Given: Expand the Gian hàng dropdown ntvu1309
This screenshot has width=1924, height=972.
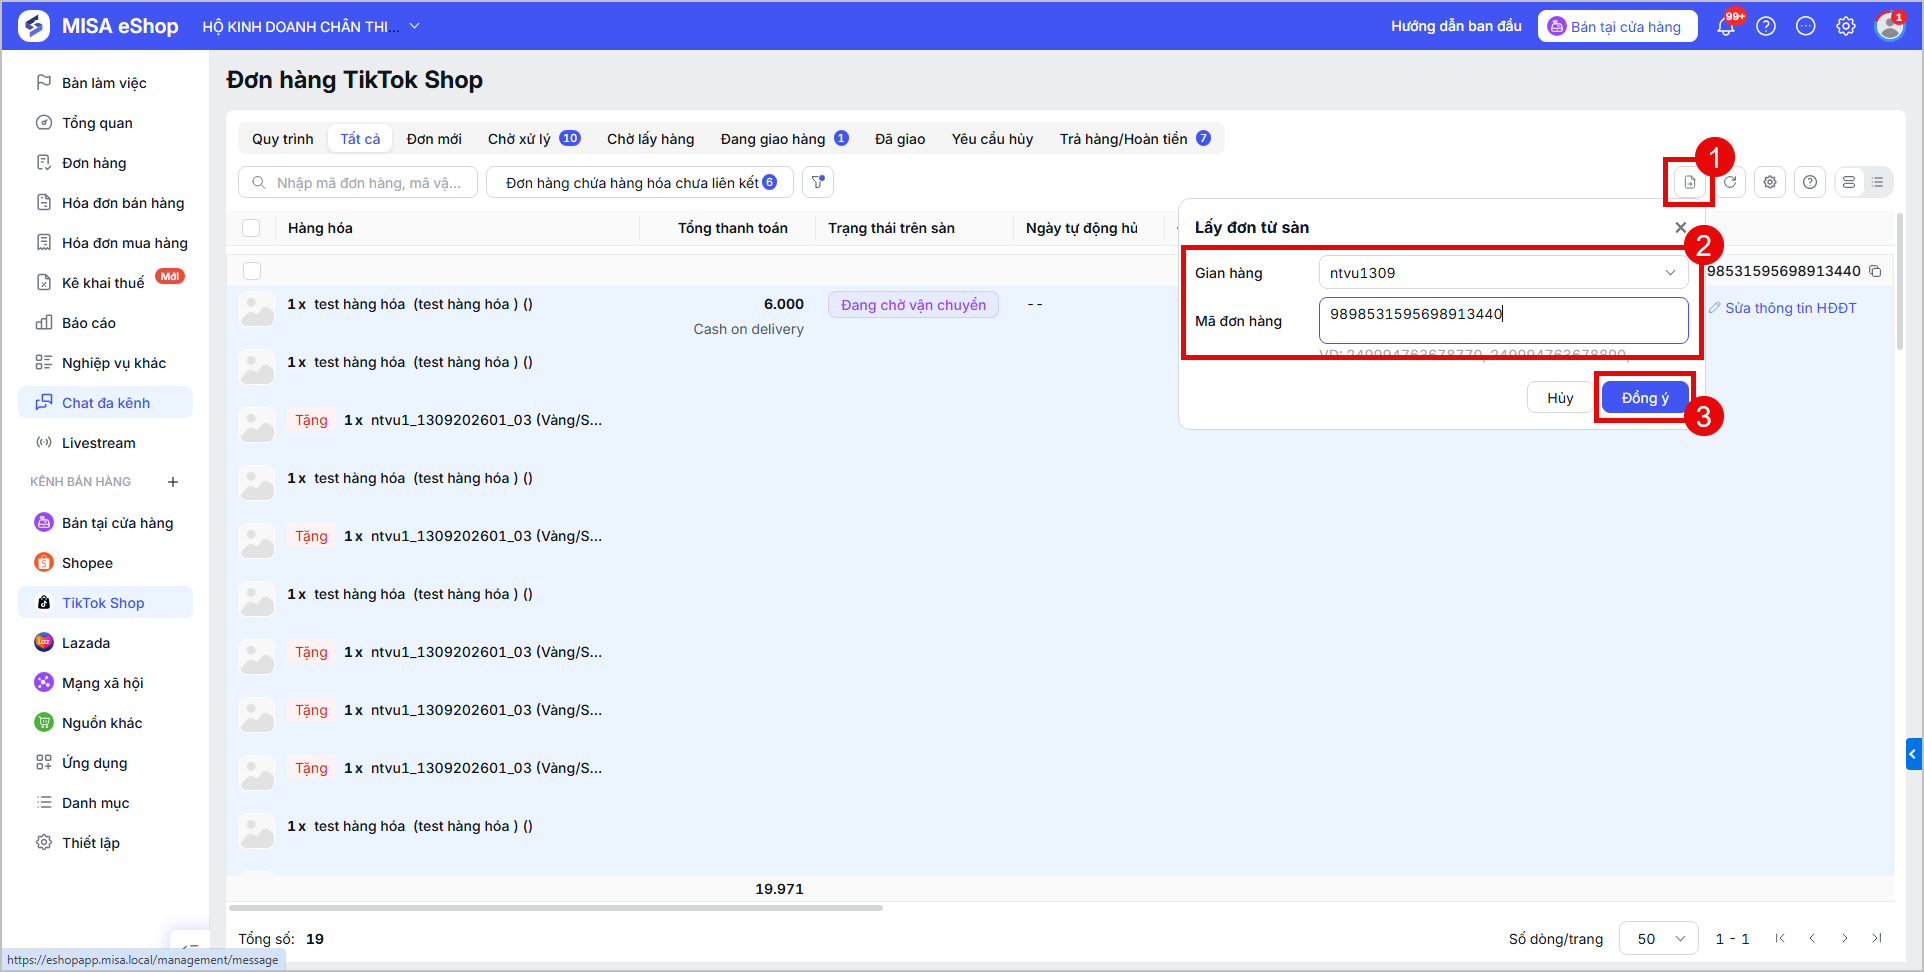Looking at the screenshot, I should coord(1503,273).
